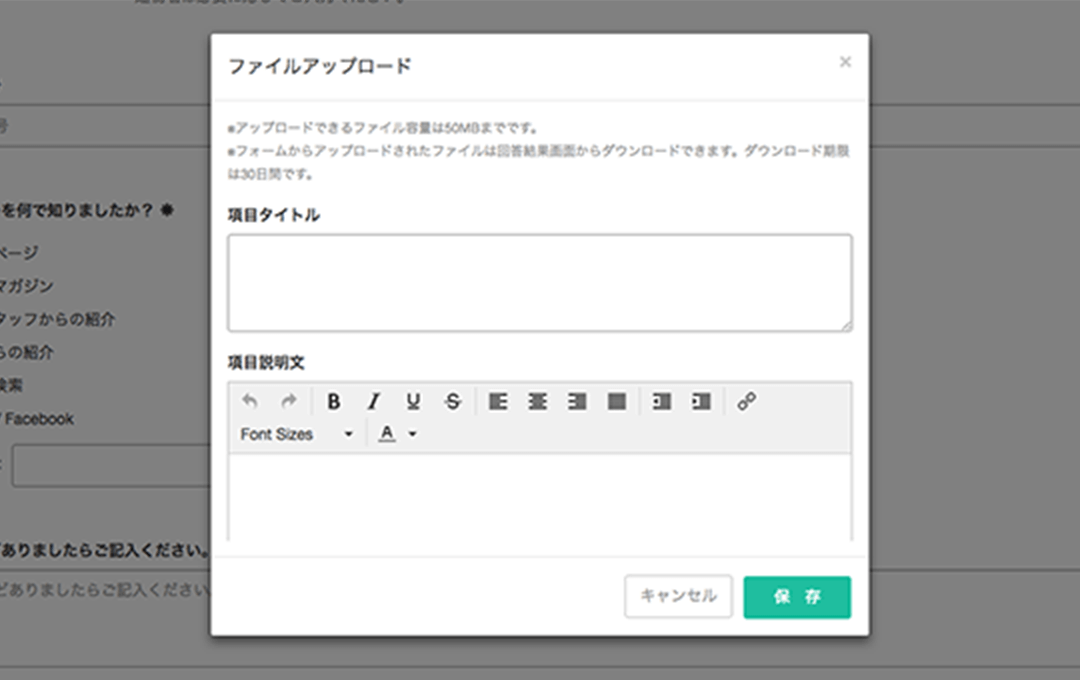Viewport: 1080px width, 680px height.
Task: Toggle strikethrough formatting
Action: click(453, 401)
